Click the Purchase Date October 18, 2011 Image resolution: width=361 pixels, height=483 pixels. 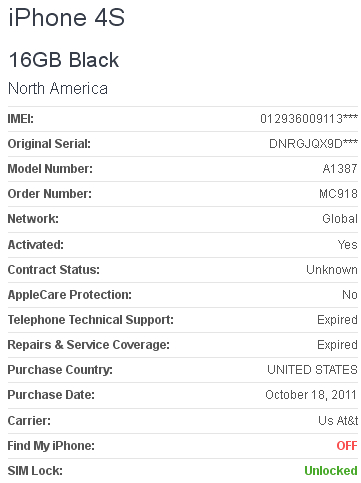tap(311, 395)
